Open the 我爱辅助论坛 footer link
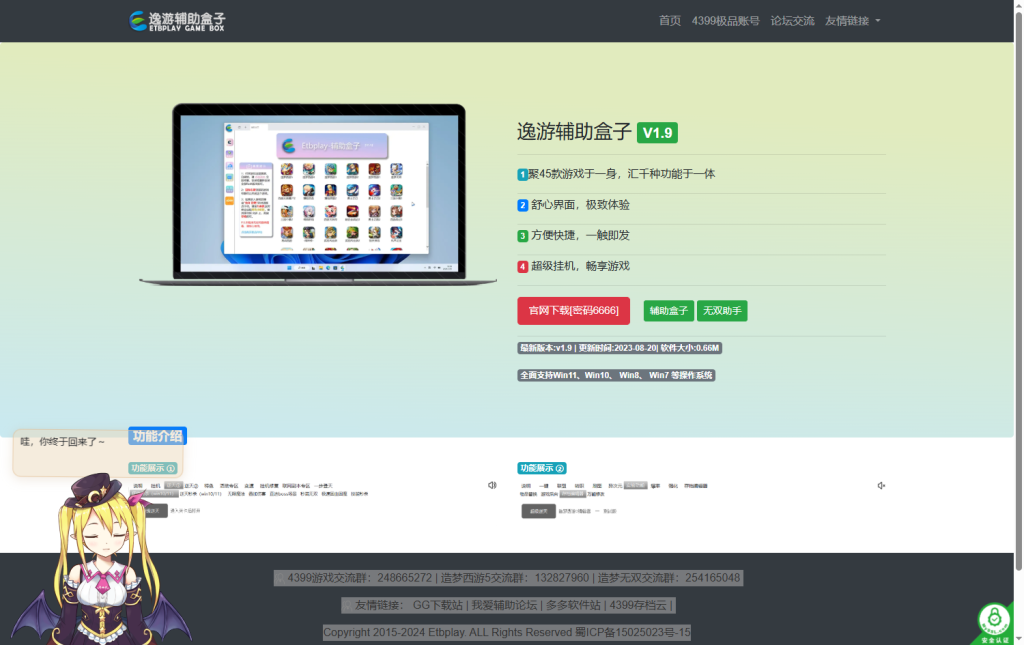This screenshot has height=645, width=1024. (x=505, y=605)
